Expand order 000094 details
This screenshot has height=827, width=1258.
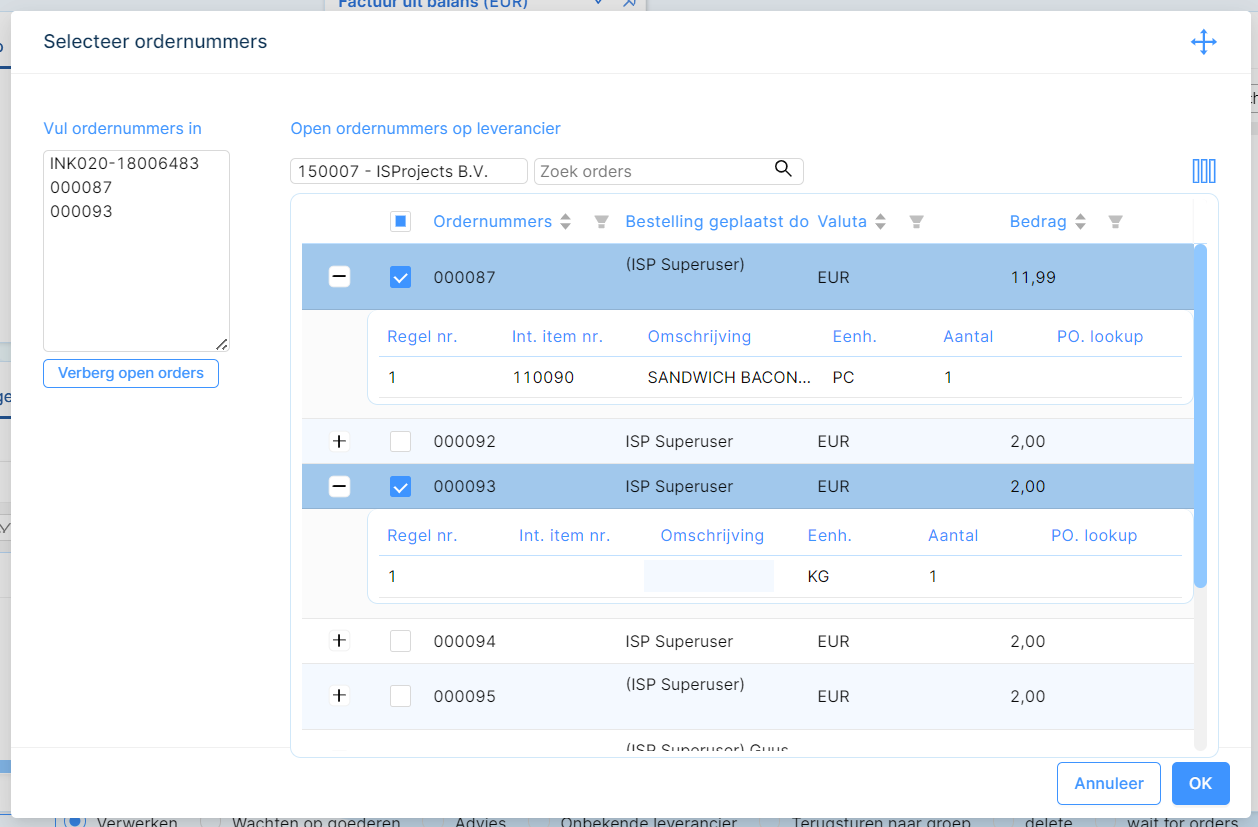coord(340,641)
